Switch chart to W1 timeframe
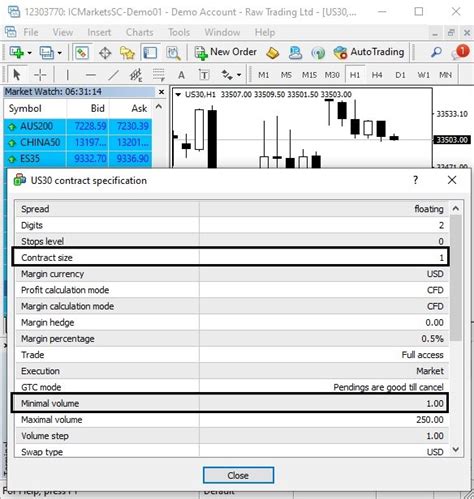The image size is (474, 499). (423, 75)
